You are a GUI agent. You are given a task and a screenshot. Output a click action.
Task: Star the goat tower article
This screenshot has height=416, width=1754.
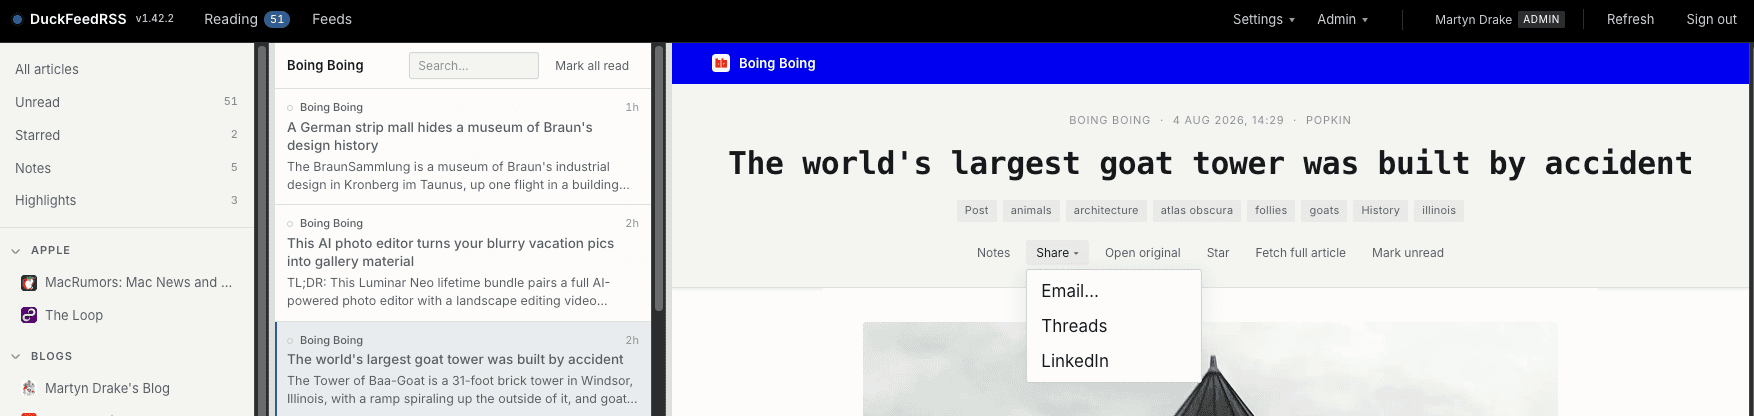1217,253
